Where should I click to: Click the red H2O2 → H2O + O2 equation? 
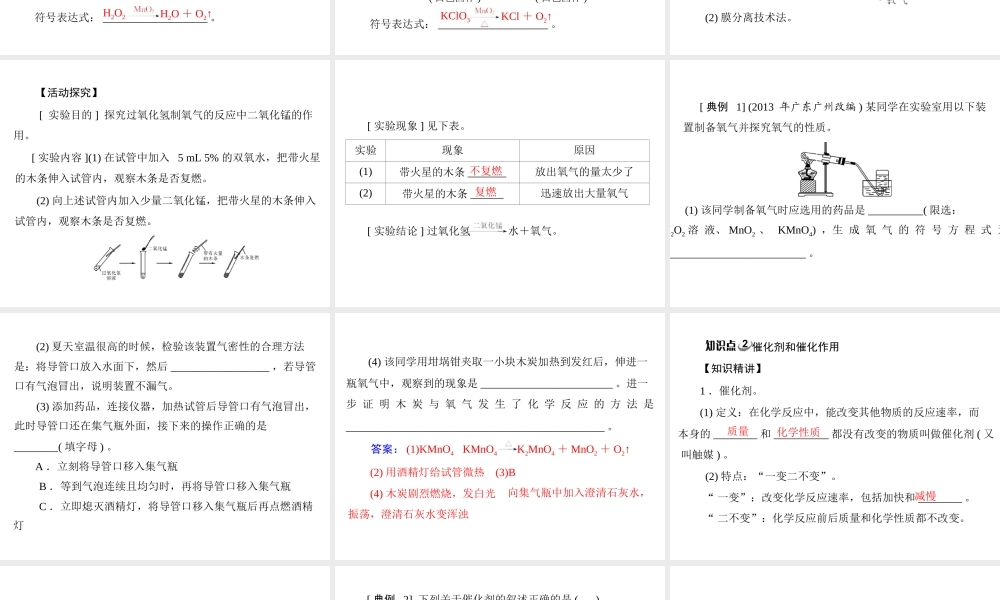(x=157, y=13)
